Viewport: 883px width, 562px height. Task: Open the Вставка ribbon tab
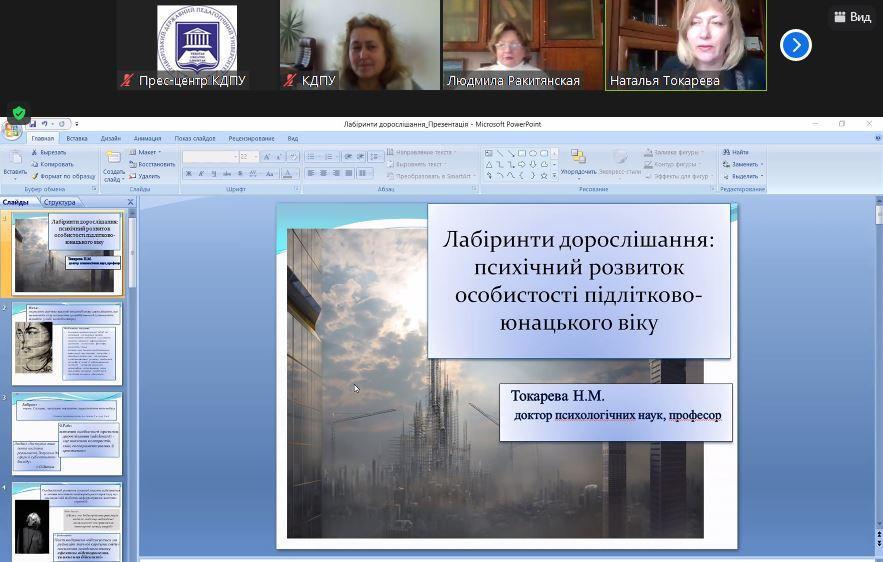tap(77, 139)
